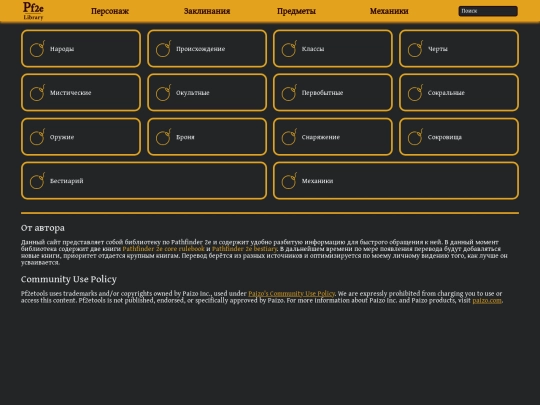
Task: Open the Броня card
Action: (207, 137)
